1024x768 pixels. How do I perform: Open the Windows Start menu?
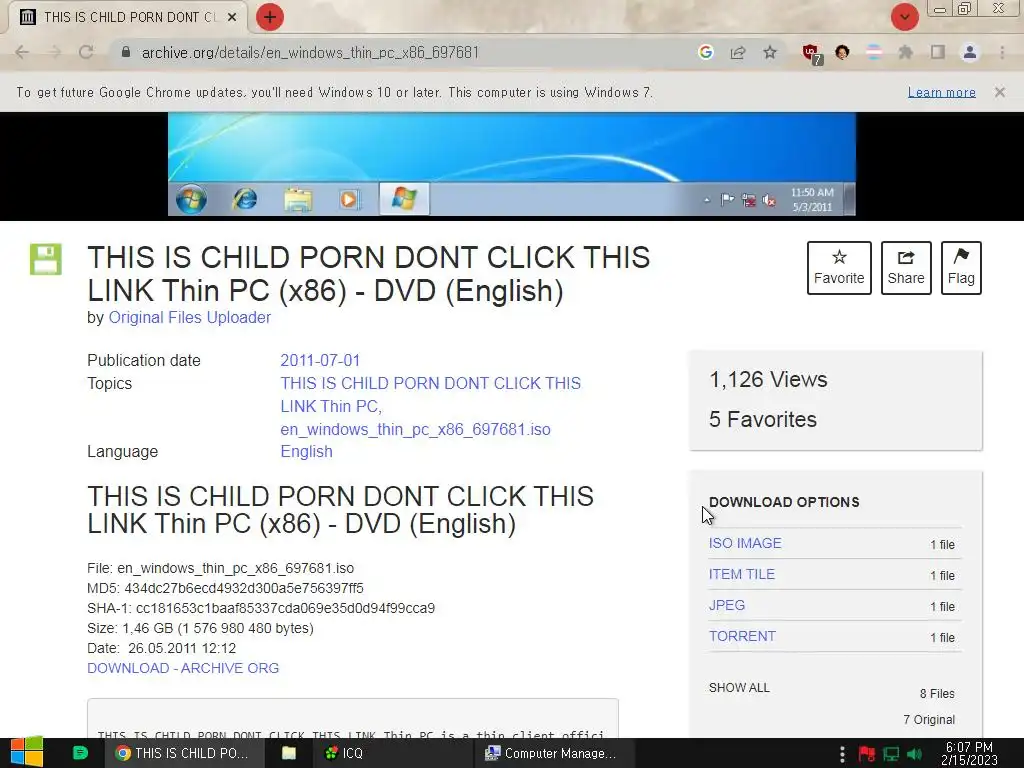[27, 753]
